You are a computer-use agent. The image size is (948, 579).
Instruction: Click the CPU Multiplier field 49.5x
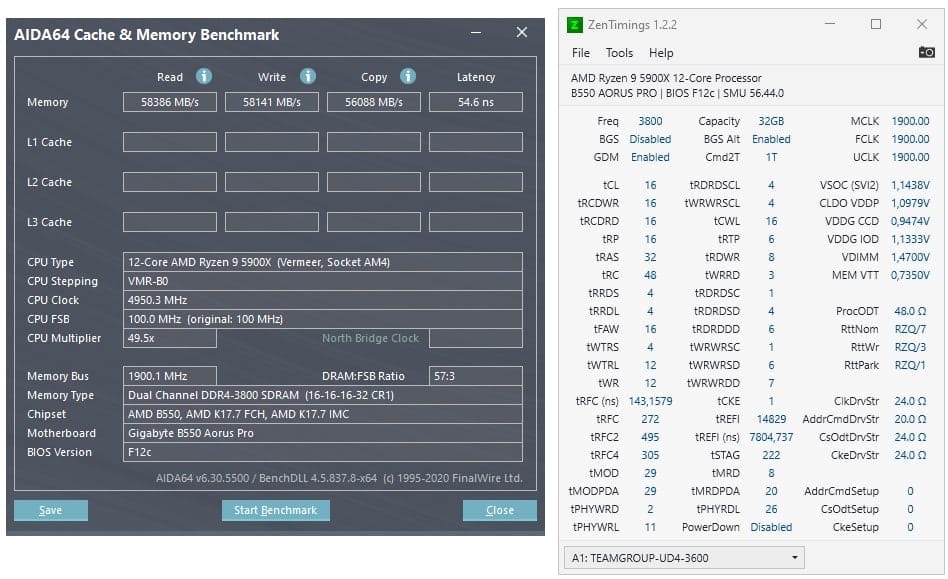(x=170, y=338)
